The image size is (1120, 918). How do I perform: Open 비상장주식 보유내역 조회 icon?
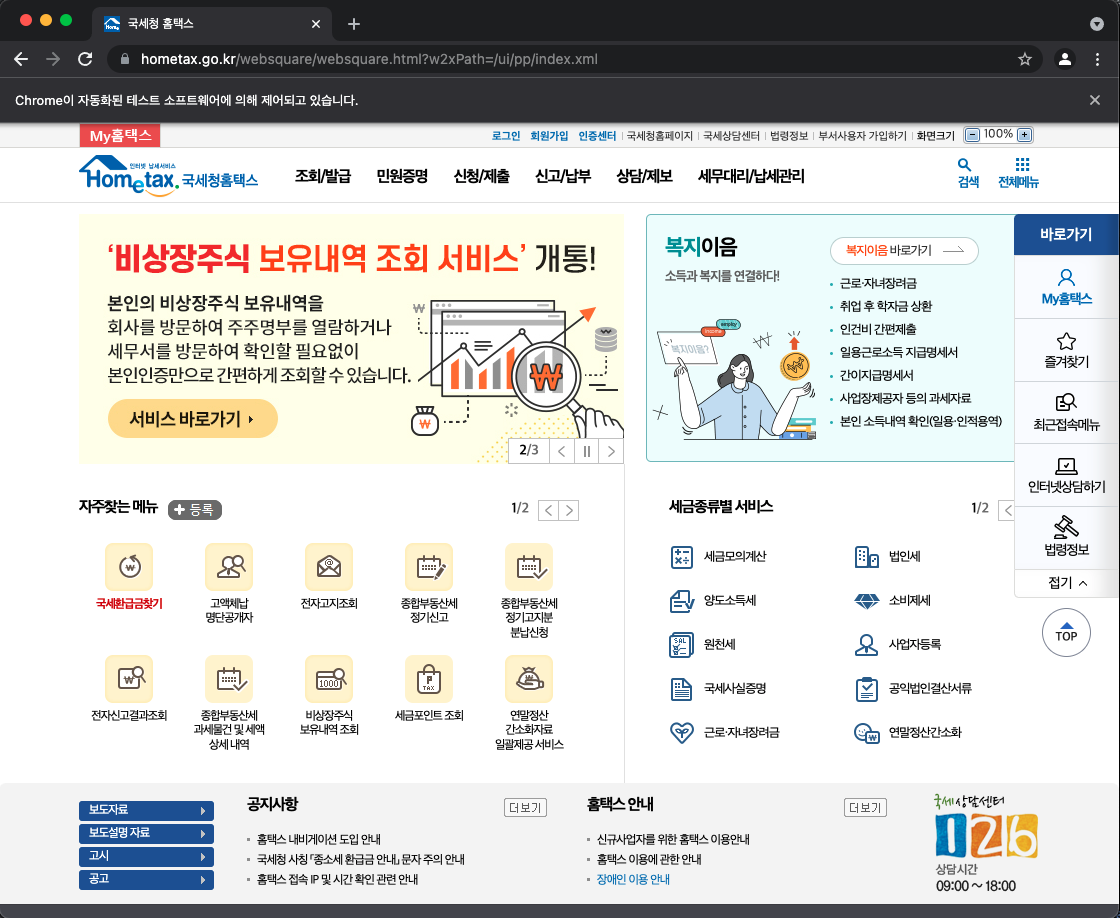329,679
